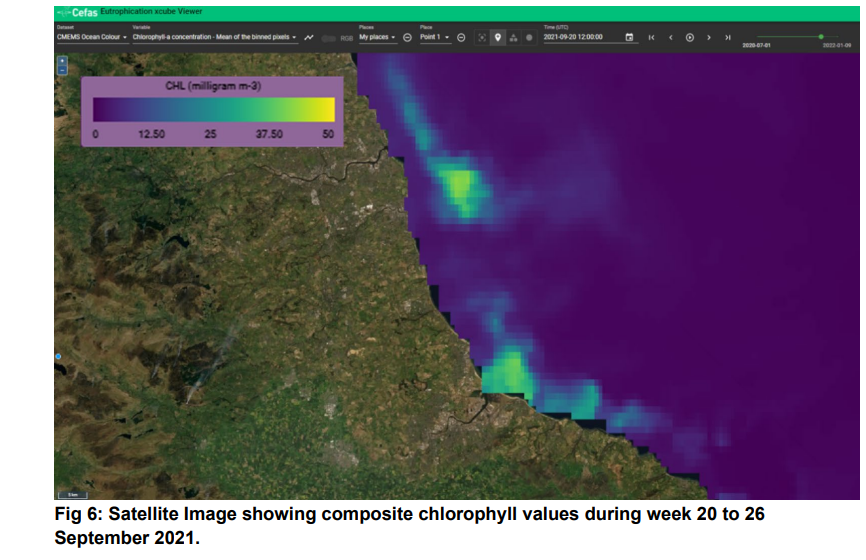Click the time-series chart icon
The image size is (866, 560).
[x=310, y=38]
